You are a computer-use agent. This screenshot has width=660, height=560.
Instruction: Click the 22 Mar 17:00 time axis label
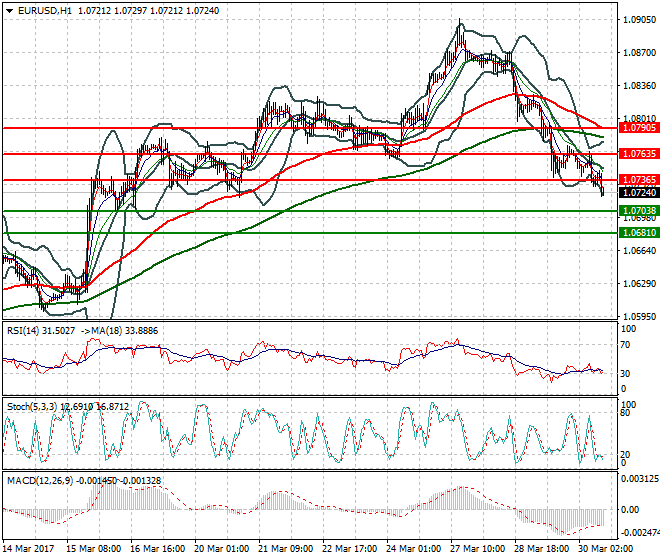(350, 549)
